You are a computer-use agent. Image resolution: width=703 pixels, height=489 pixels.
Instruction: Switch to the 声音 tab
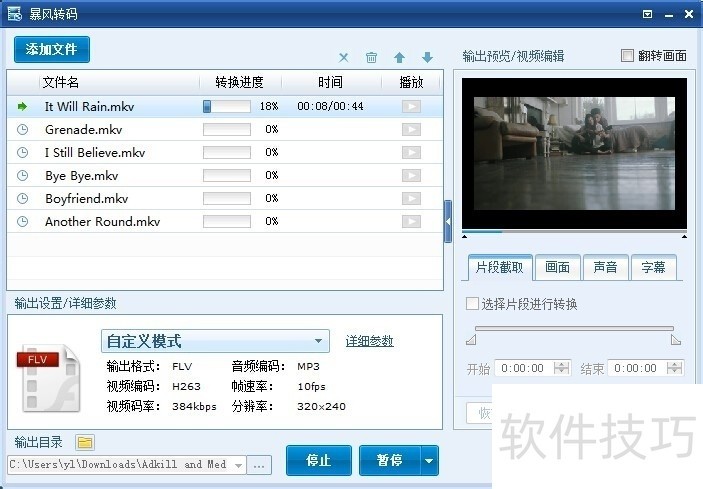point(605,268)
